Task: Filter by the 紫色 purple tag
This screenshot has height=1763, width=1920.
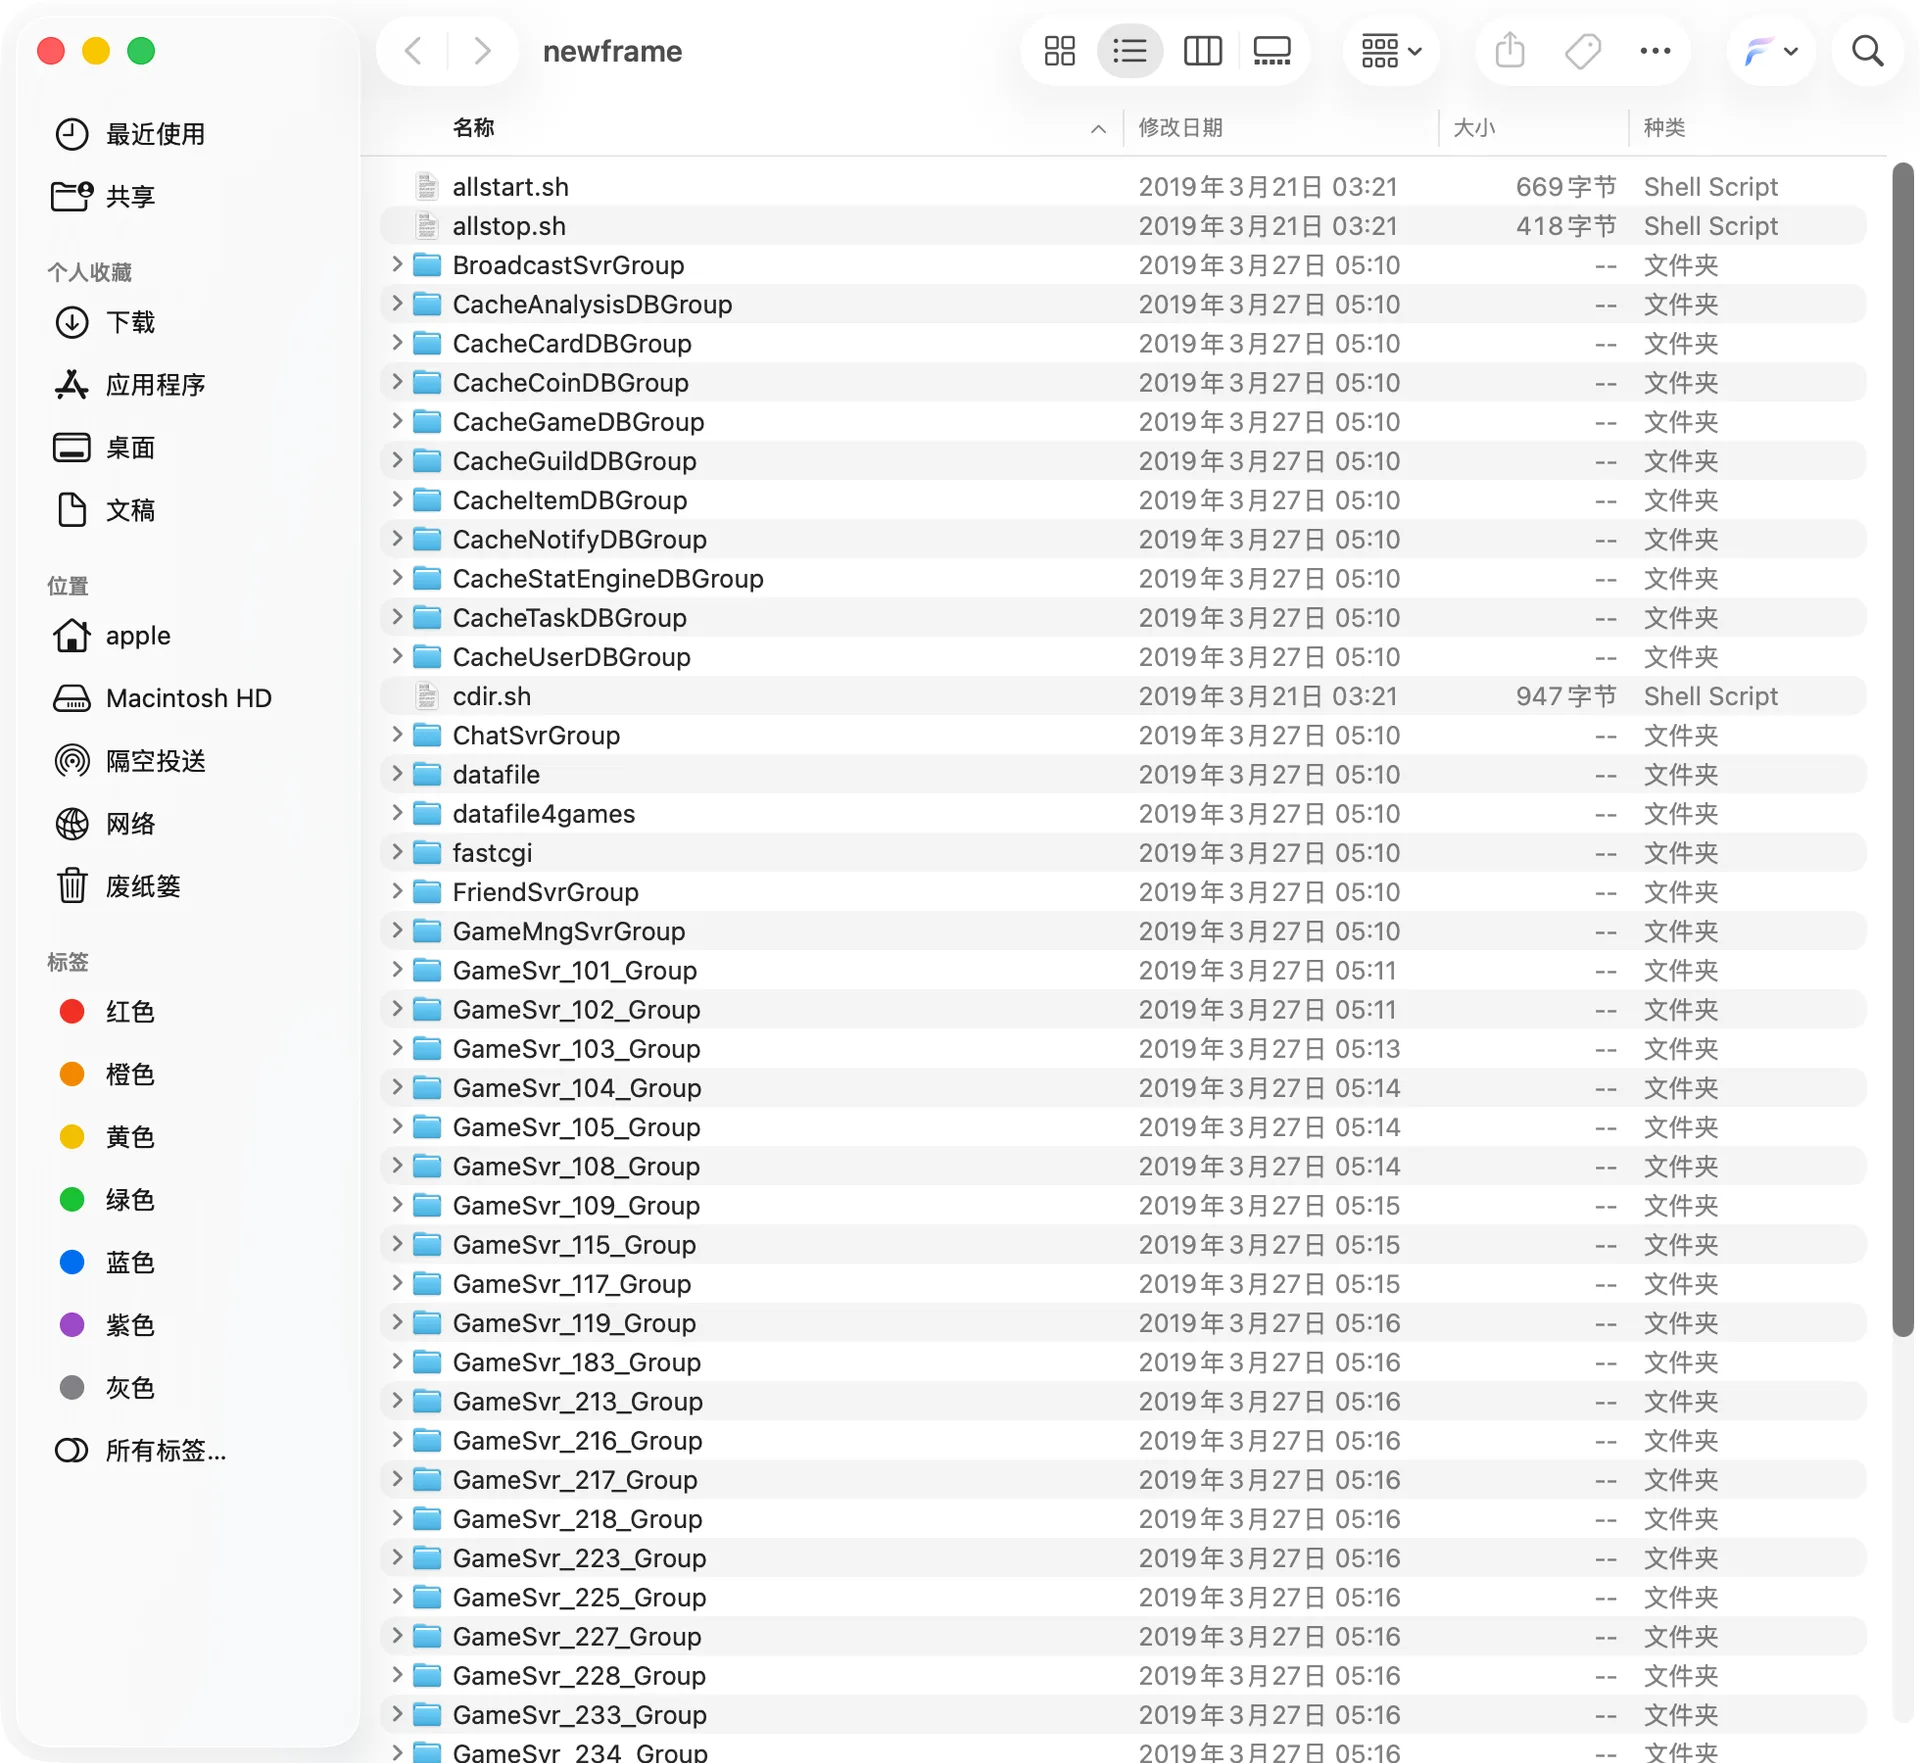Action: [107, 1325]
